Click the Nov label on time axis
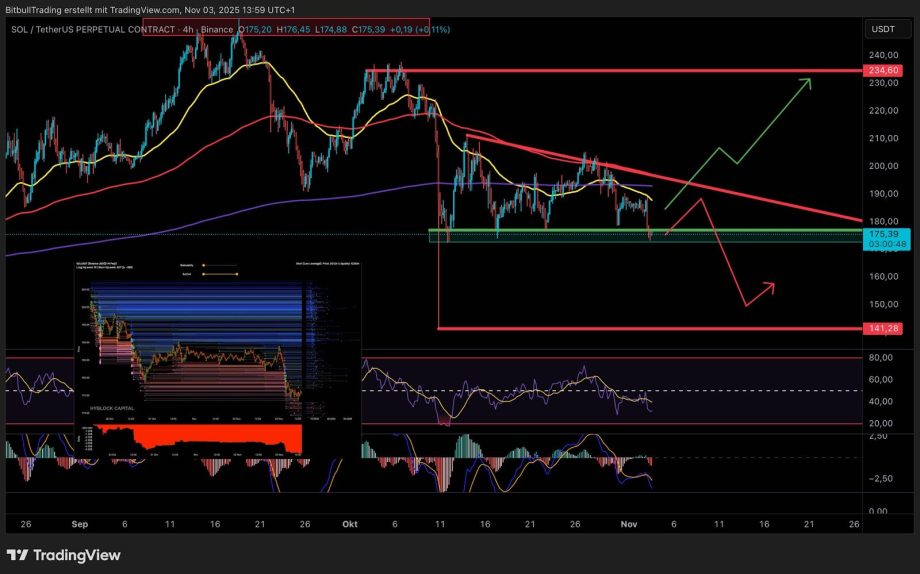 pyautogui.click(x=629, y=524)
